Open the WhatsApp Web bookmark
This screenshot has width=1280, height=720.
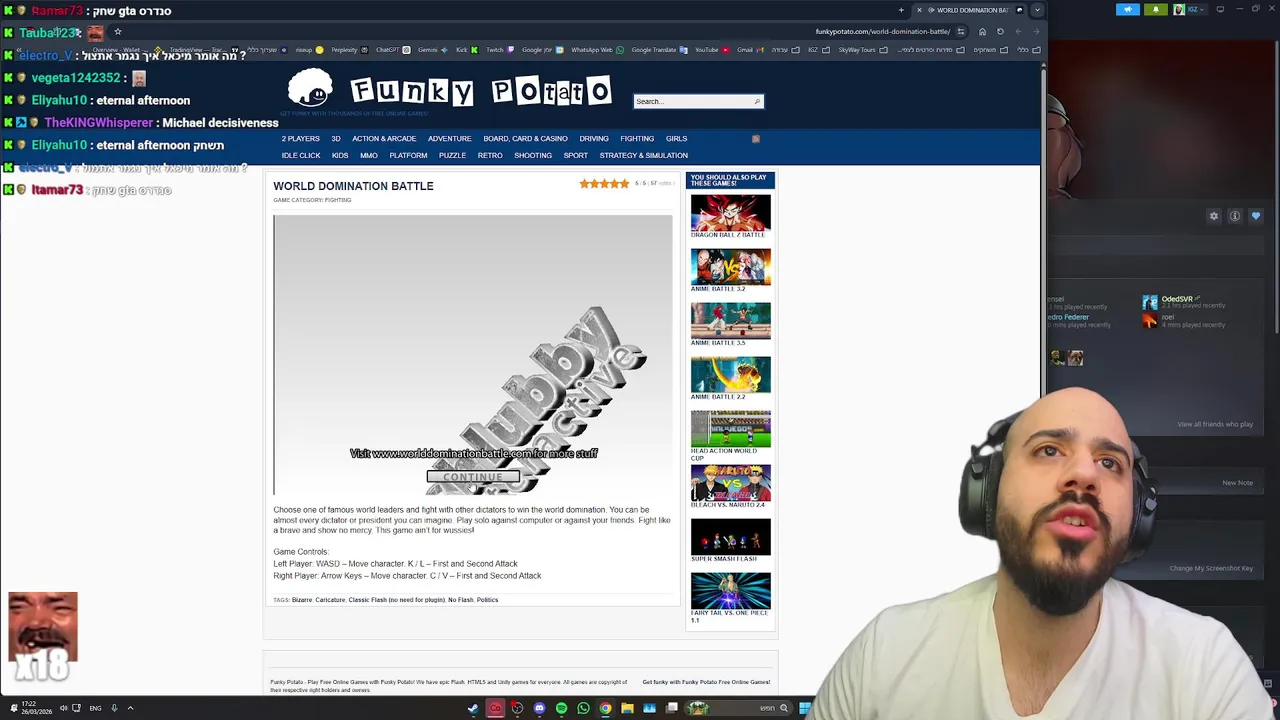point(597,50)
